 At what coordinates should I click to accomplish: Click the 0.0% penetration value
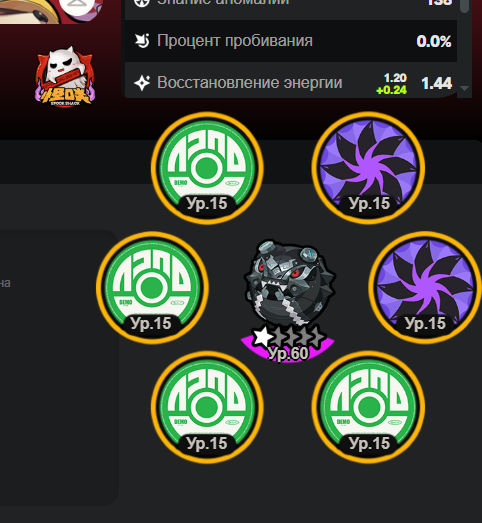(x=434, y=41)
